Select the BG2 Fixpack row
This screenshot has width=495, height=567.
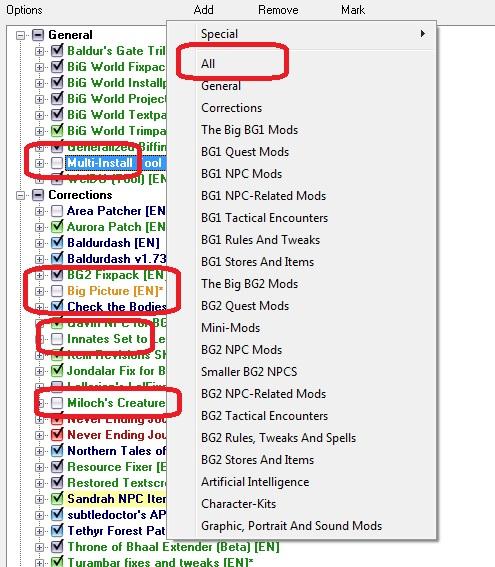117,275
